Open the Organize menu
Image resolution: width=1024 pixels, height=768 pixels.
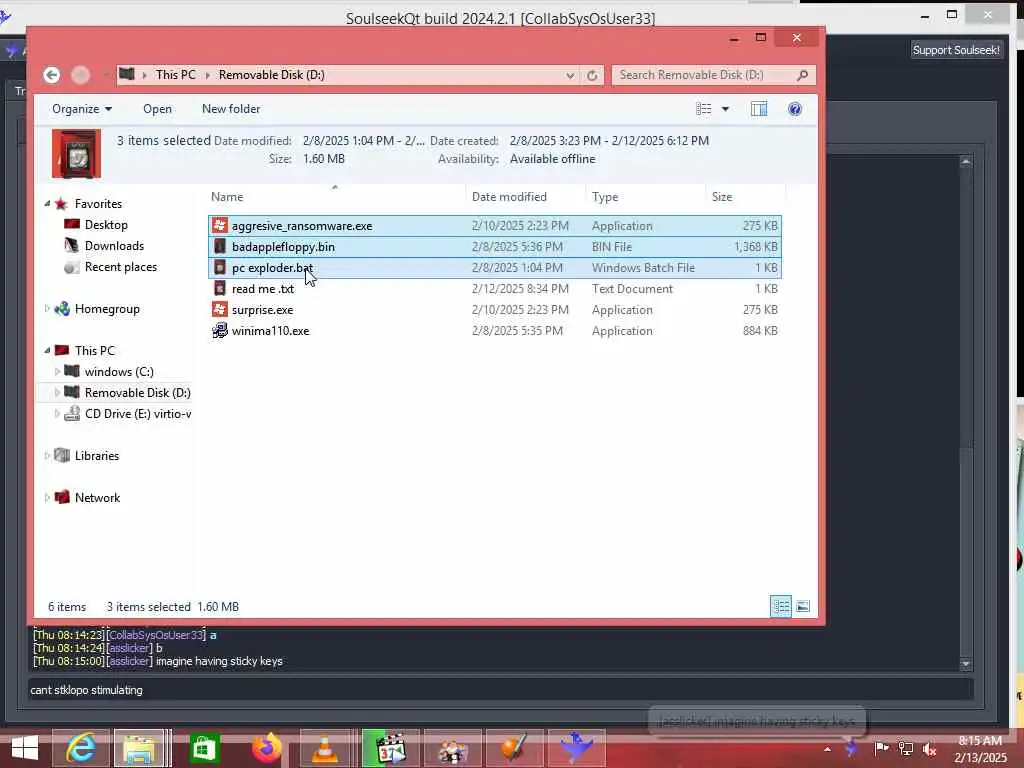(82, 109)
